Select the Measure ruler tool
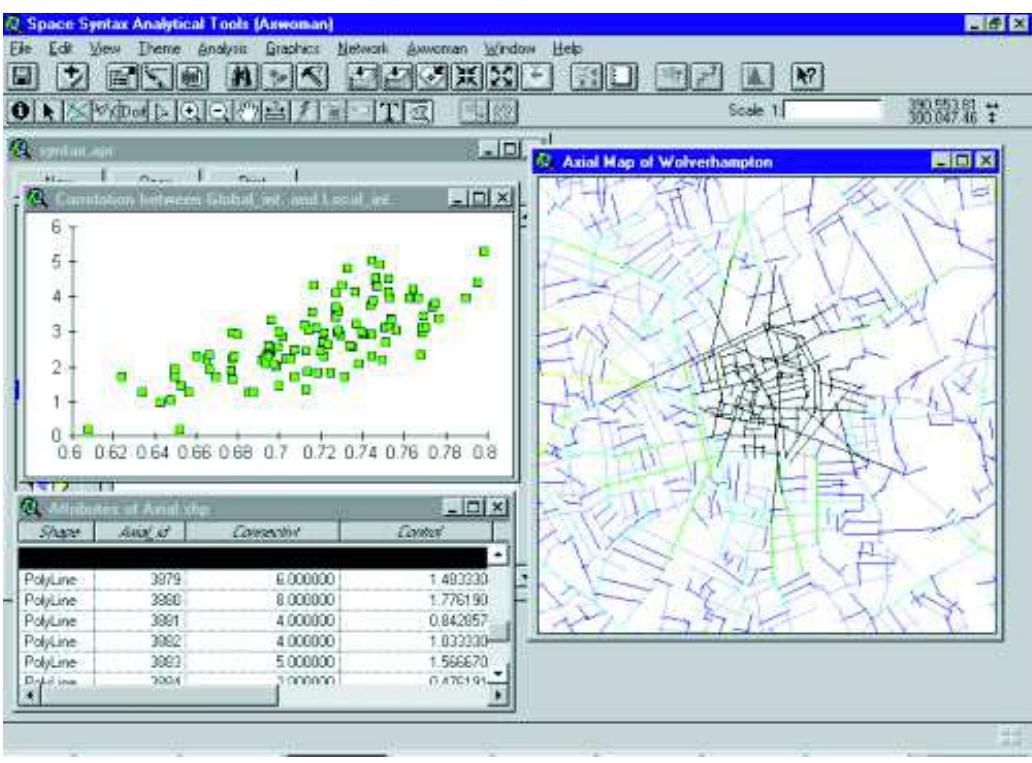This screenshot has width=1032, height=763. pyautogui.click(x=276, y=111)
